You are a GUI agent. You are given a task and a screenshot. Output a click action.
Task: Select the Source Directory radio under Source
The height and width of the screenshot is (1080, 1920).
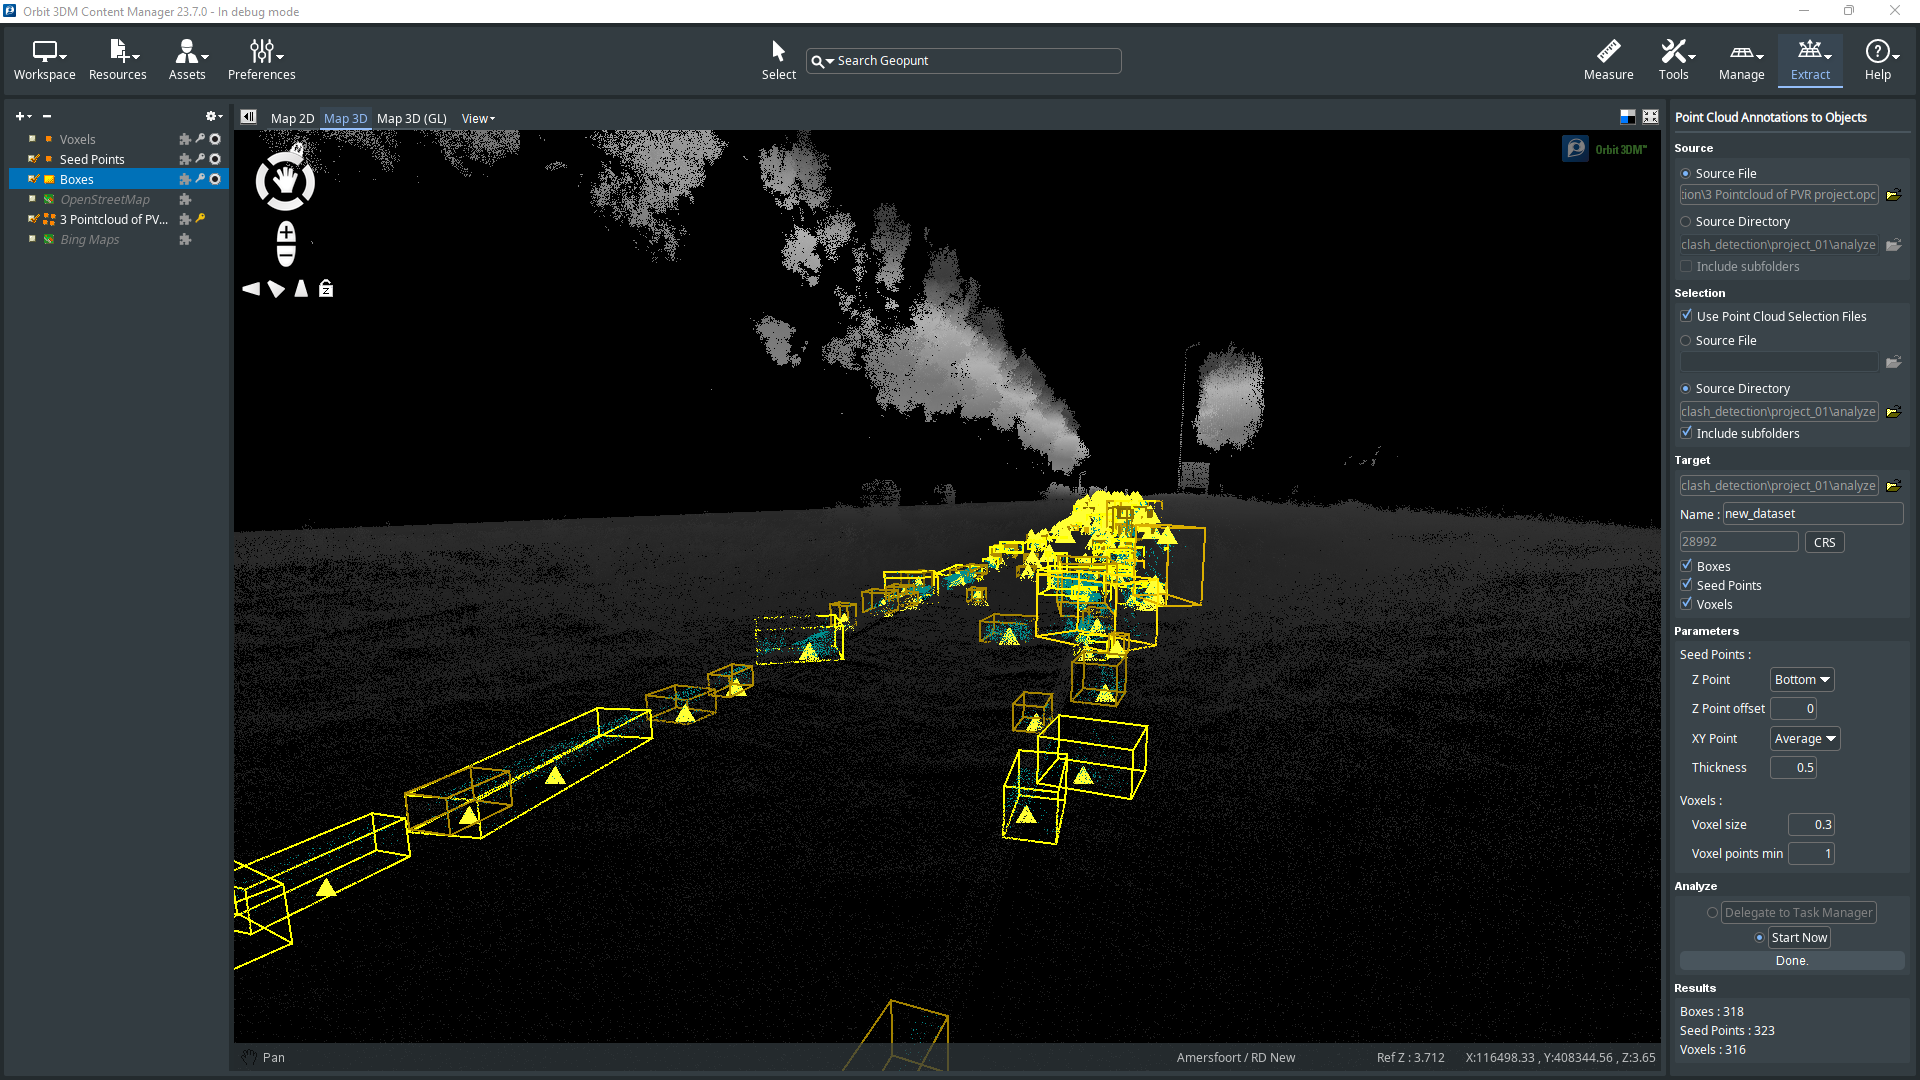coord(1686,222)
